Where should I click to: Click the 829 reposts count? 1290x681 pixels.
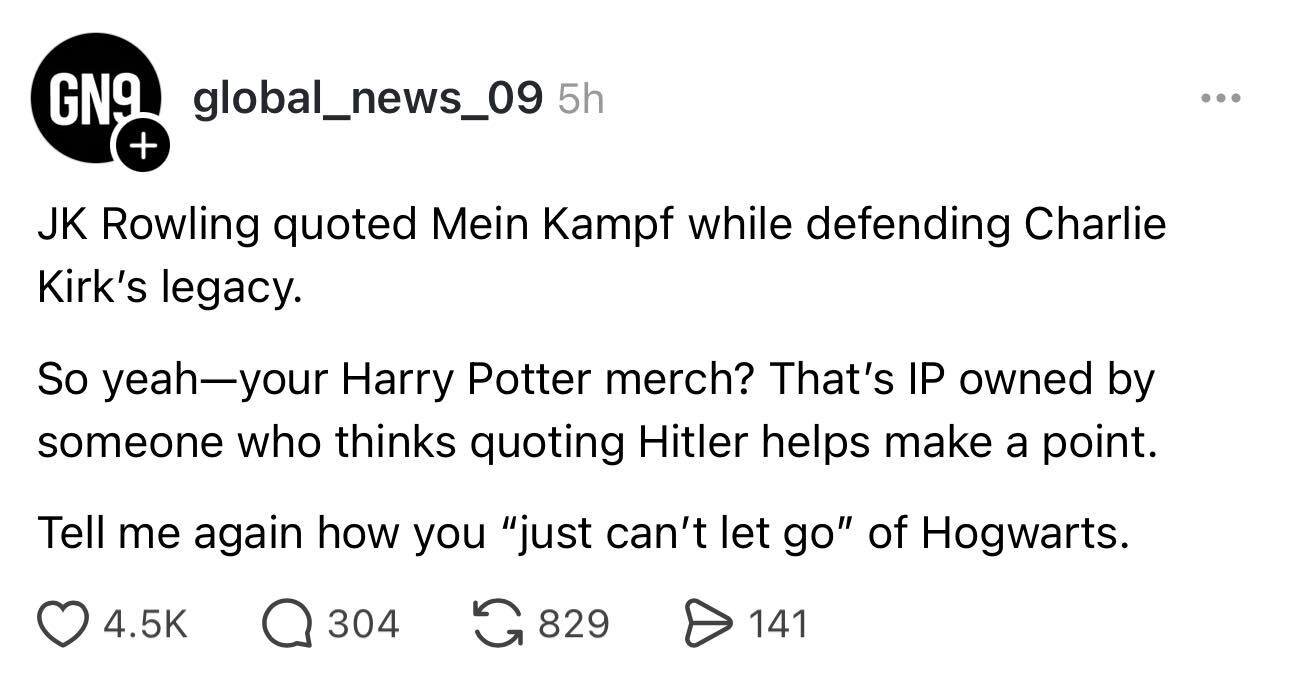click(575, 625)
